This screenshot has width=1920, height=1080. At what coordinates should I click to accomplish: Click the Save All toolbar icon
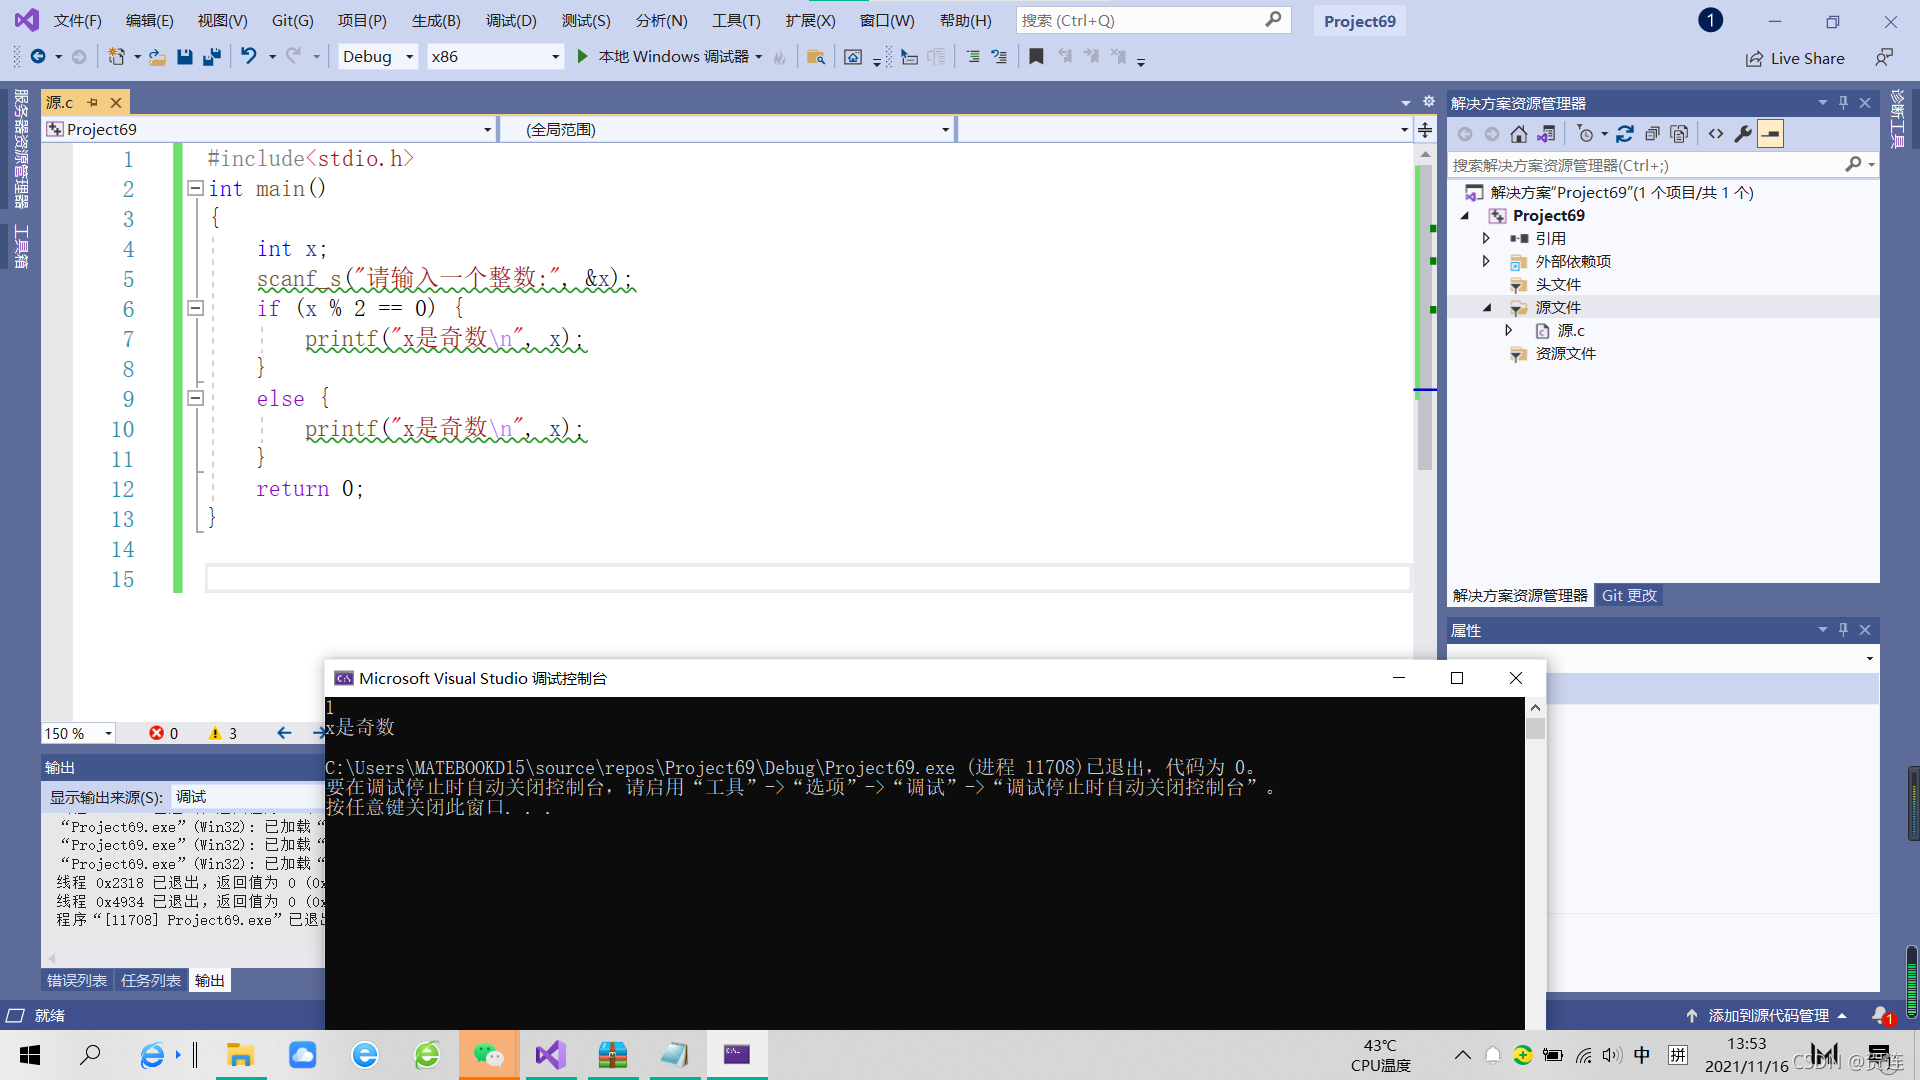pos(212,57)
